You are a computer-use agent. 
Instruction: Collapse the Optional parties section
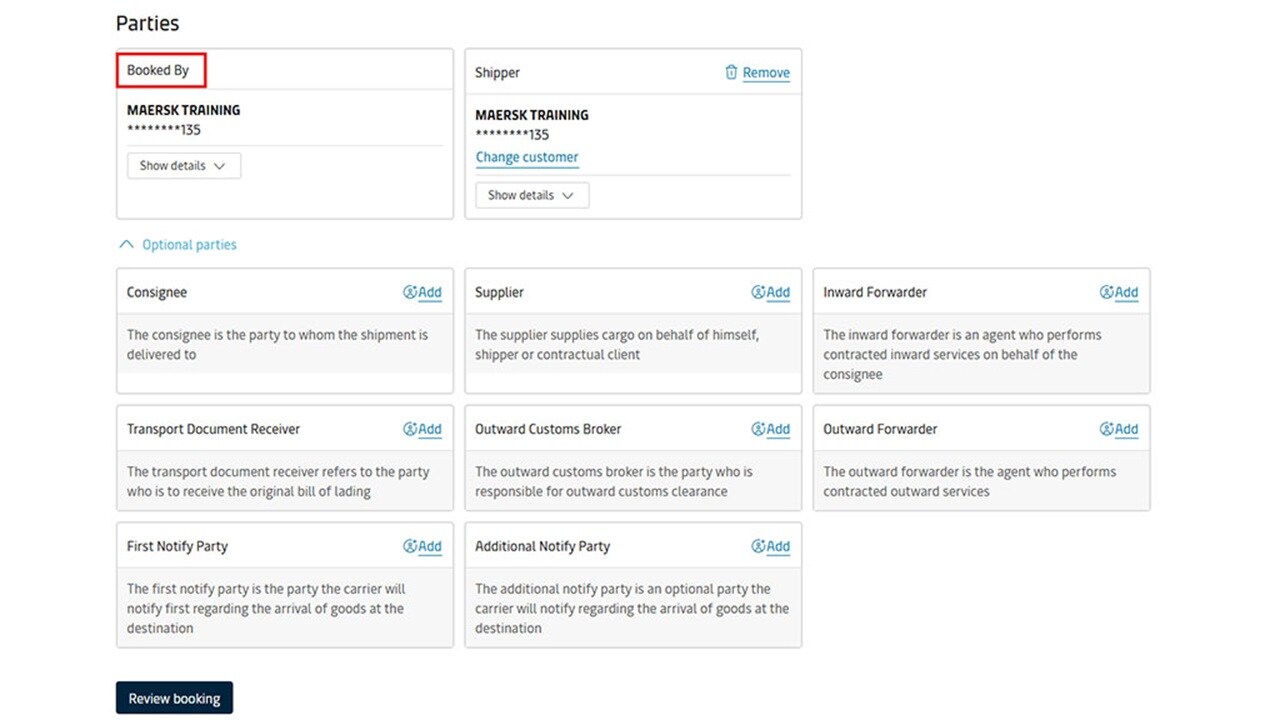pos(178,245)
